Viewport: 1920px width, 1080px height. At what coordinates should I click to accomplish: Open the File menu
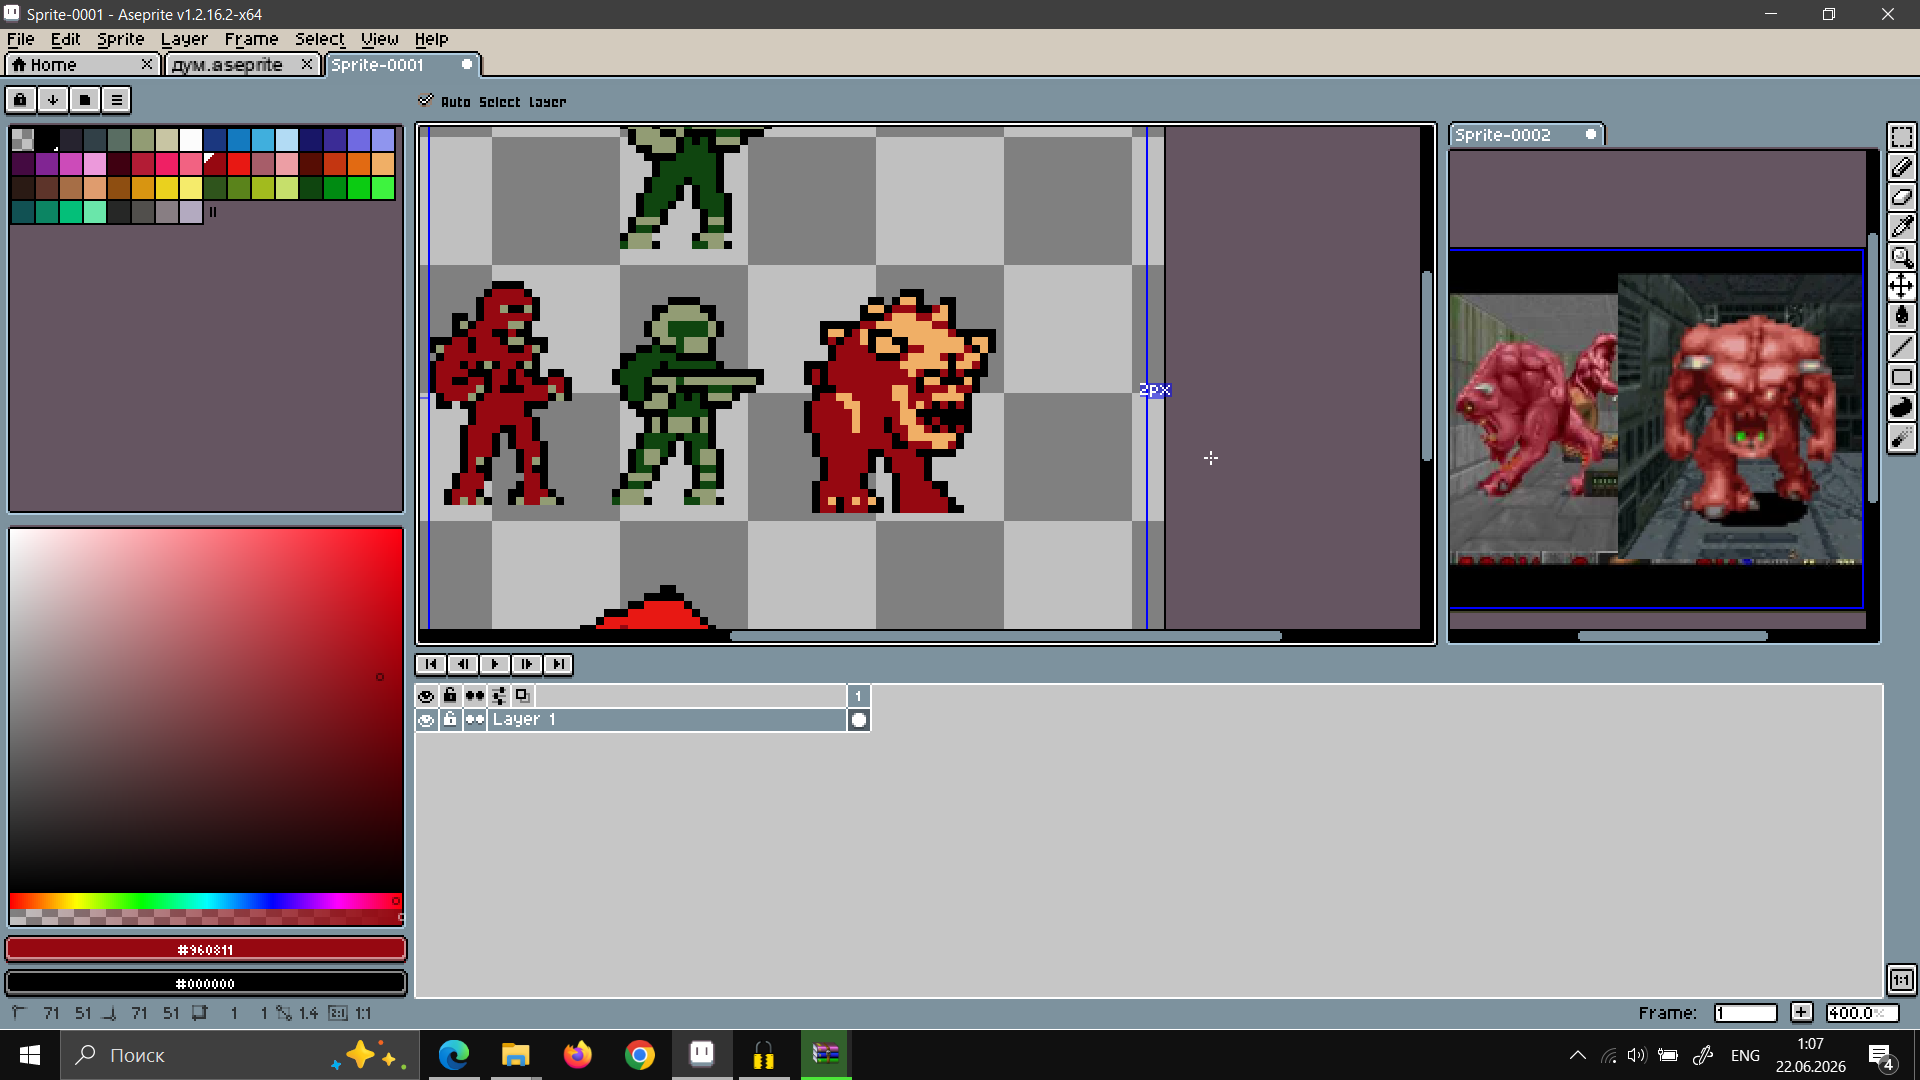(20, 39)
